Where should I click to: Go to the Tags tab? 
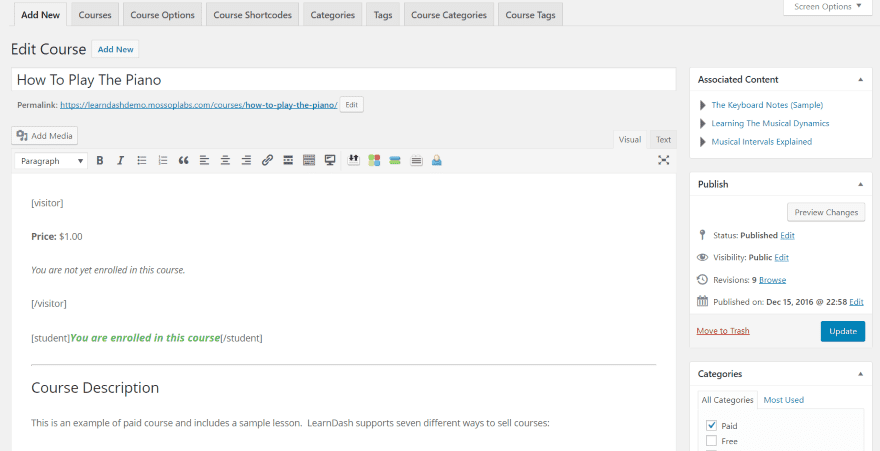click(383, 15)
